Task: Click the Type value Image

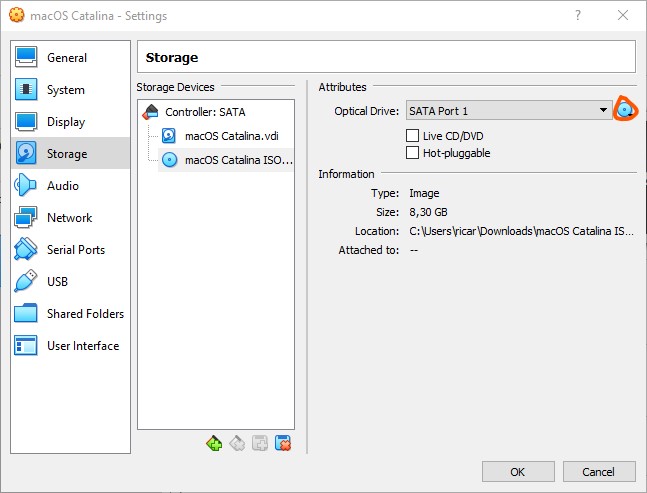Action: point(424,193)
